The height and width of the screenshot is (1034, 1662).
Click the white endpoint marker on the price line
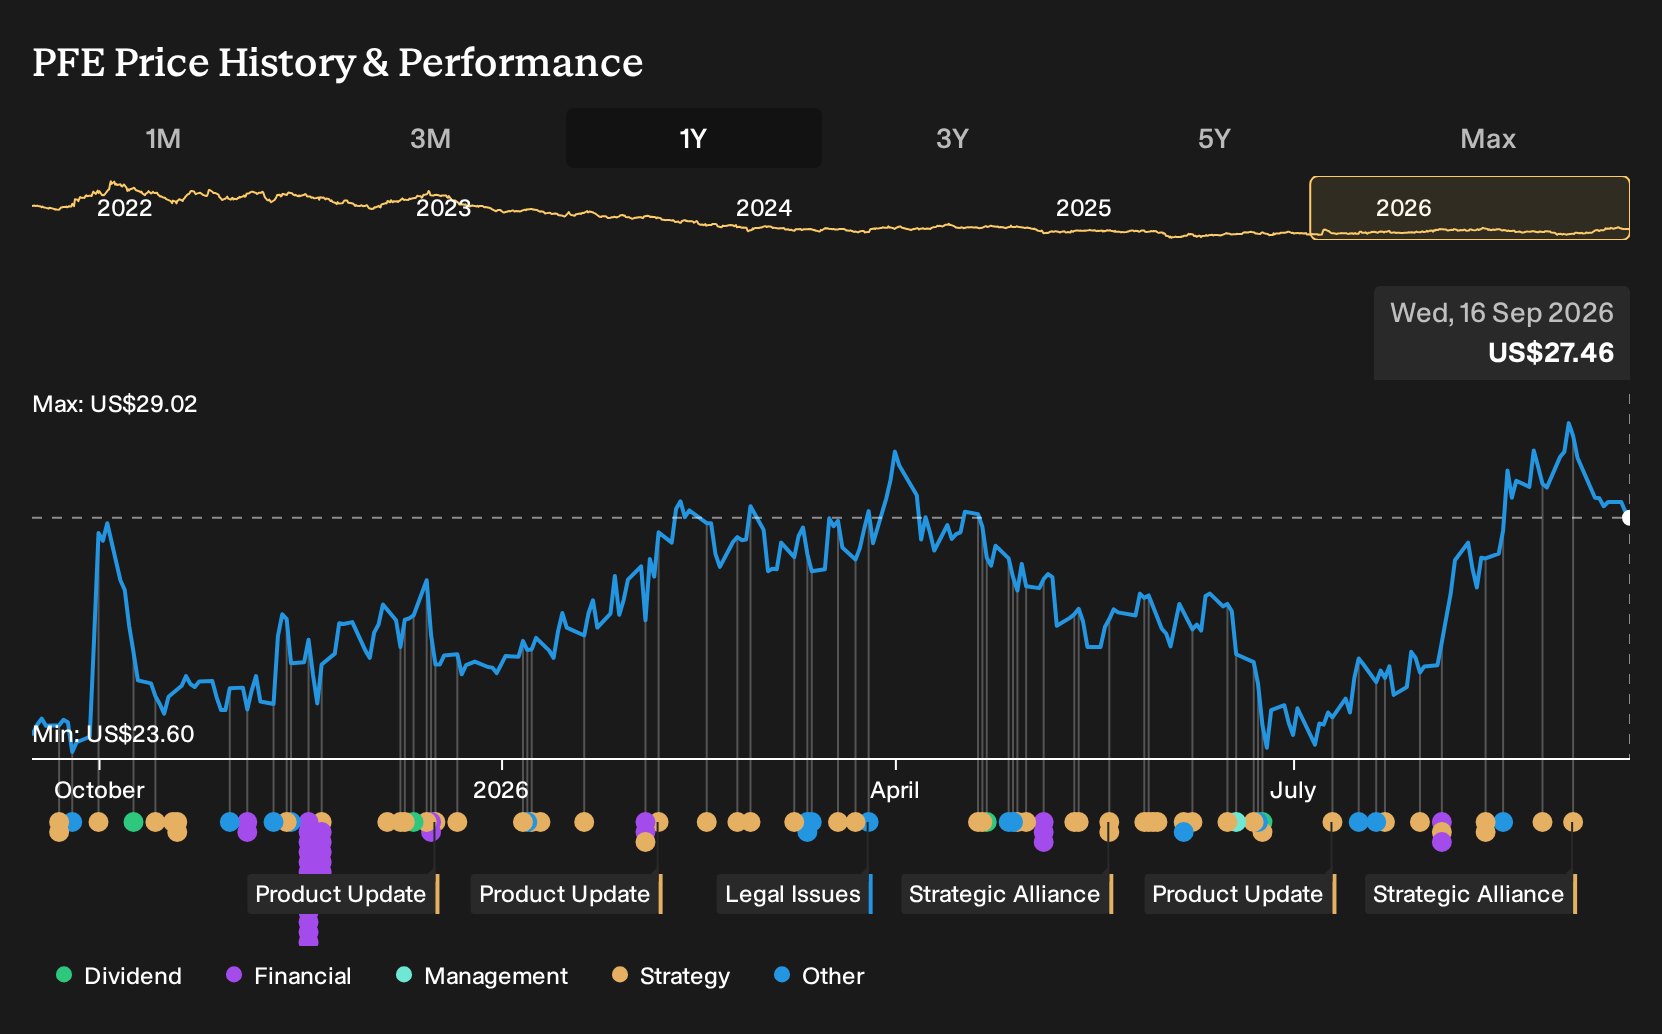(1628, 517)
